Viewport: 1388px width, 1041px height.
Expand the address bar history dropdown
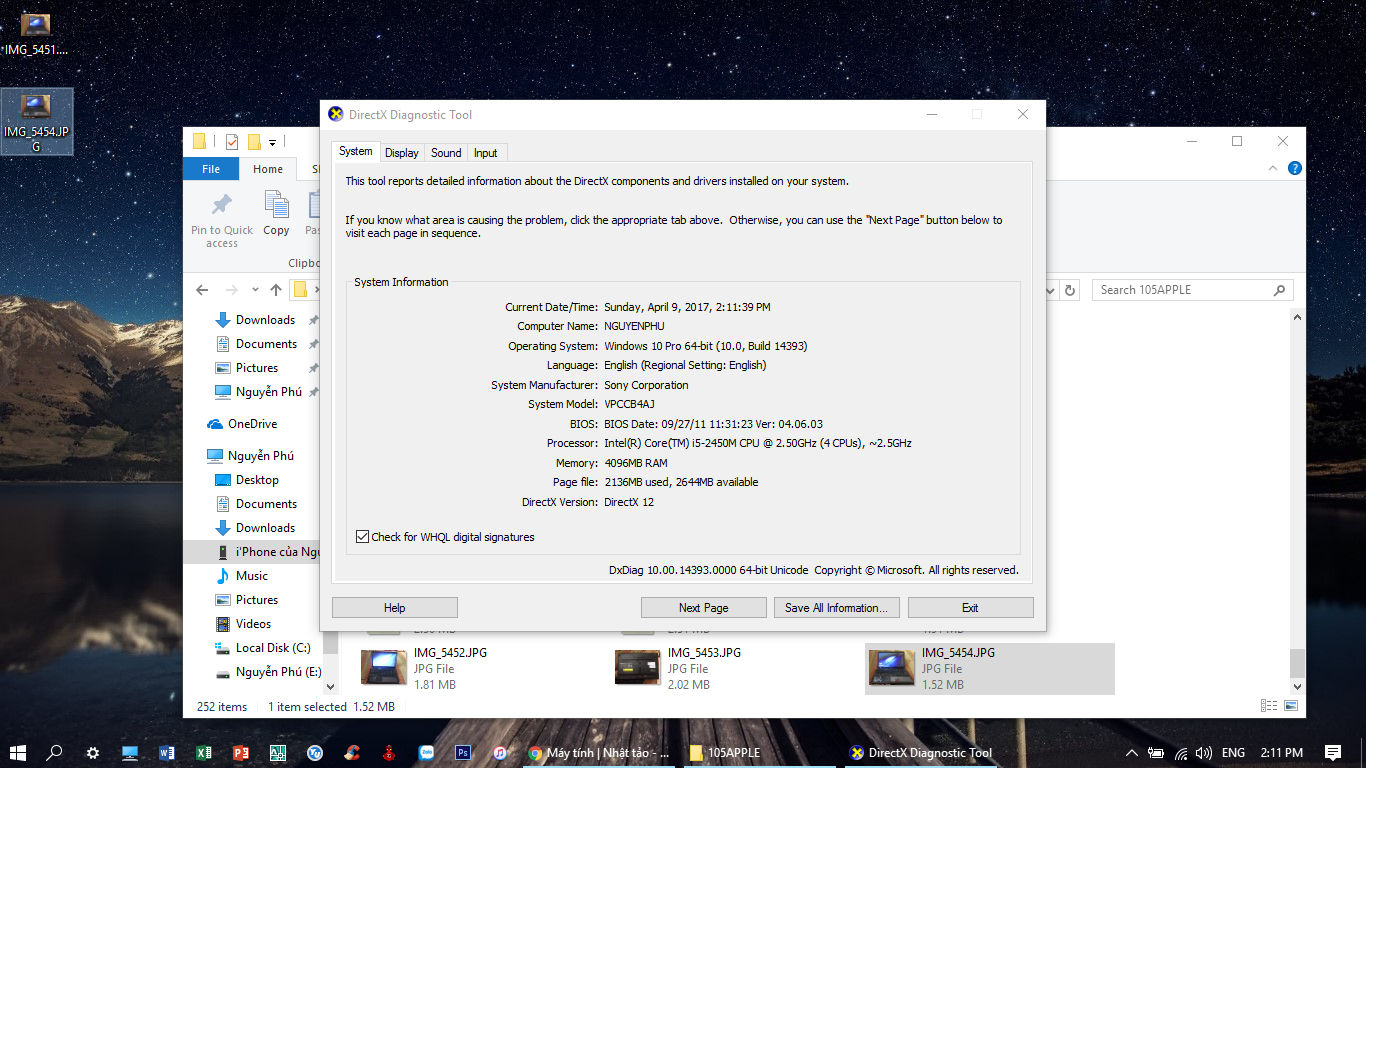point(1050,290)
